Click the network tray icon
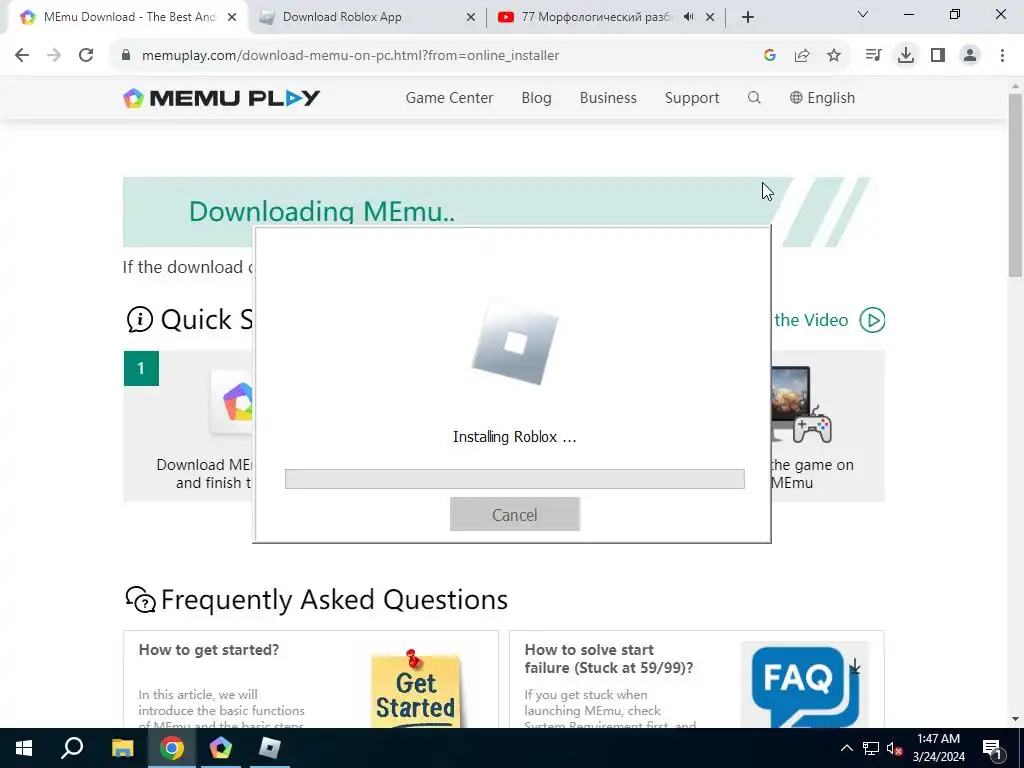 871,748
